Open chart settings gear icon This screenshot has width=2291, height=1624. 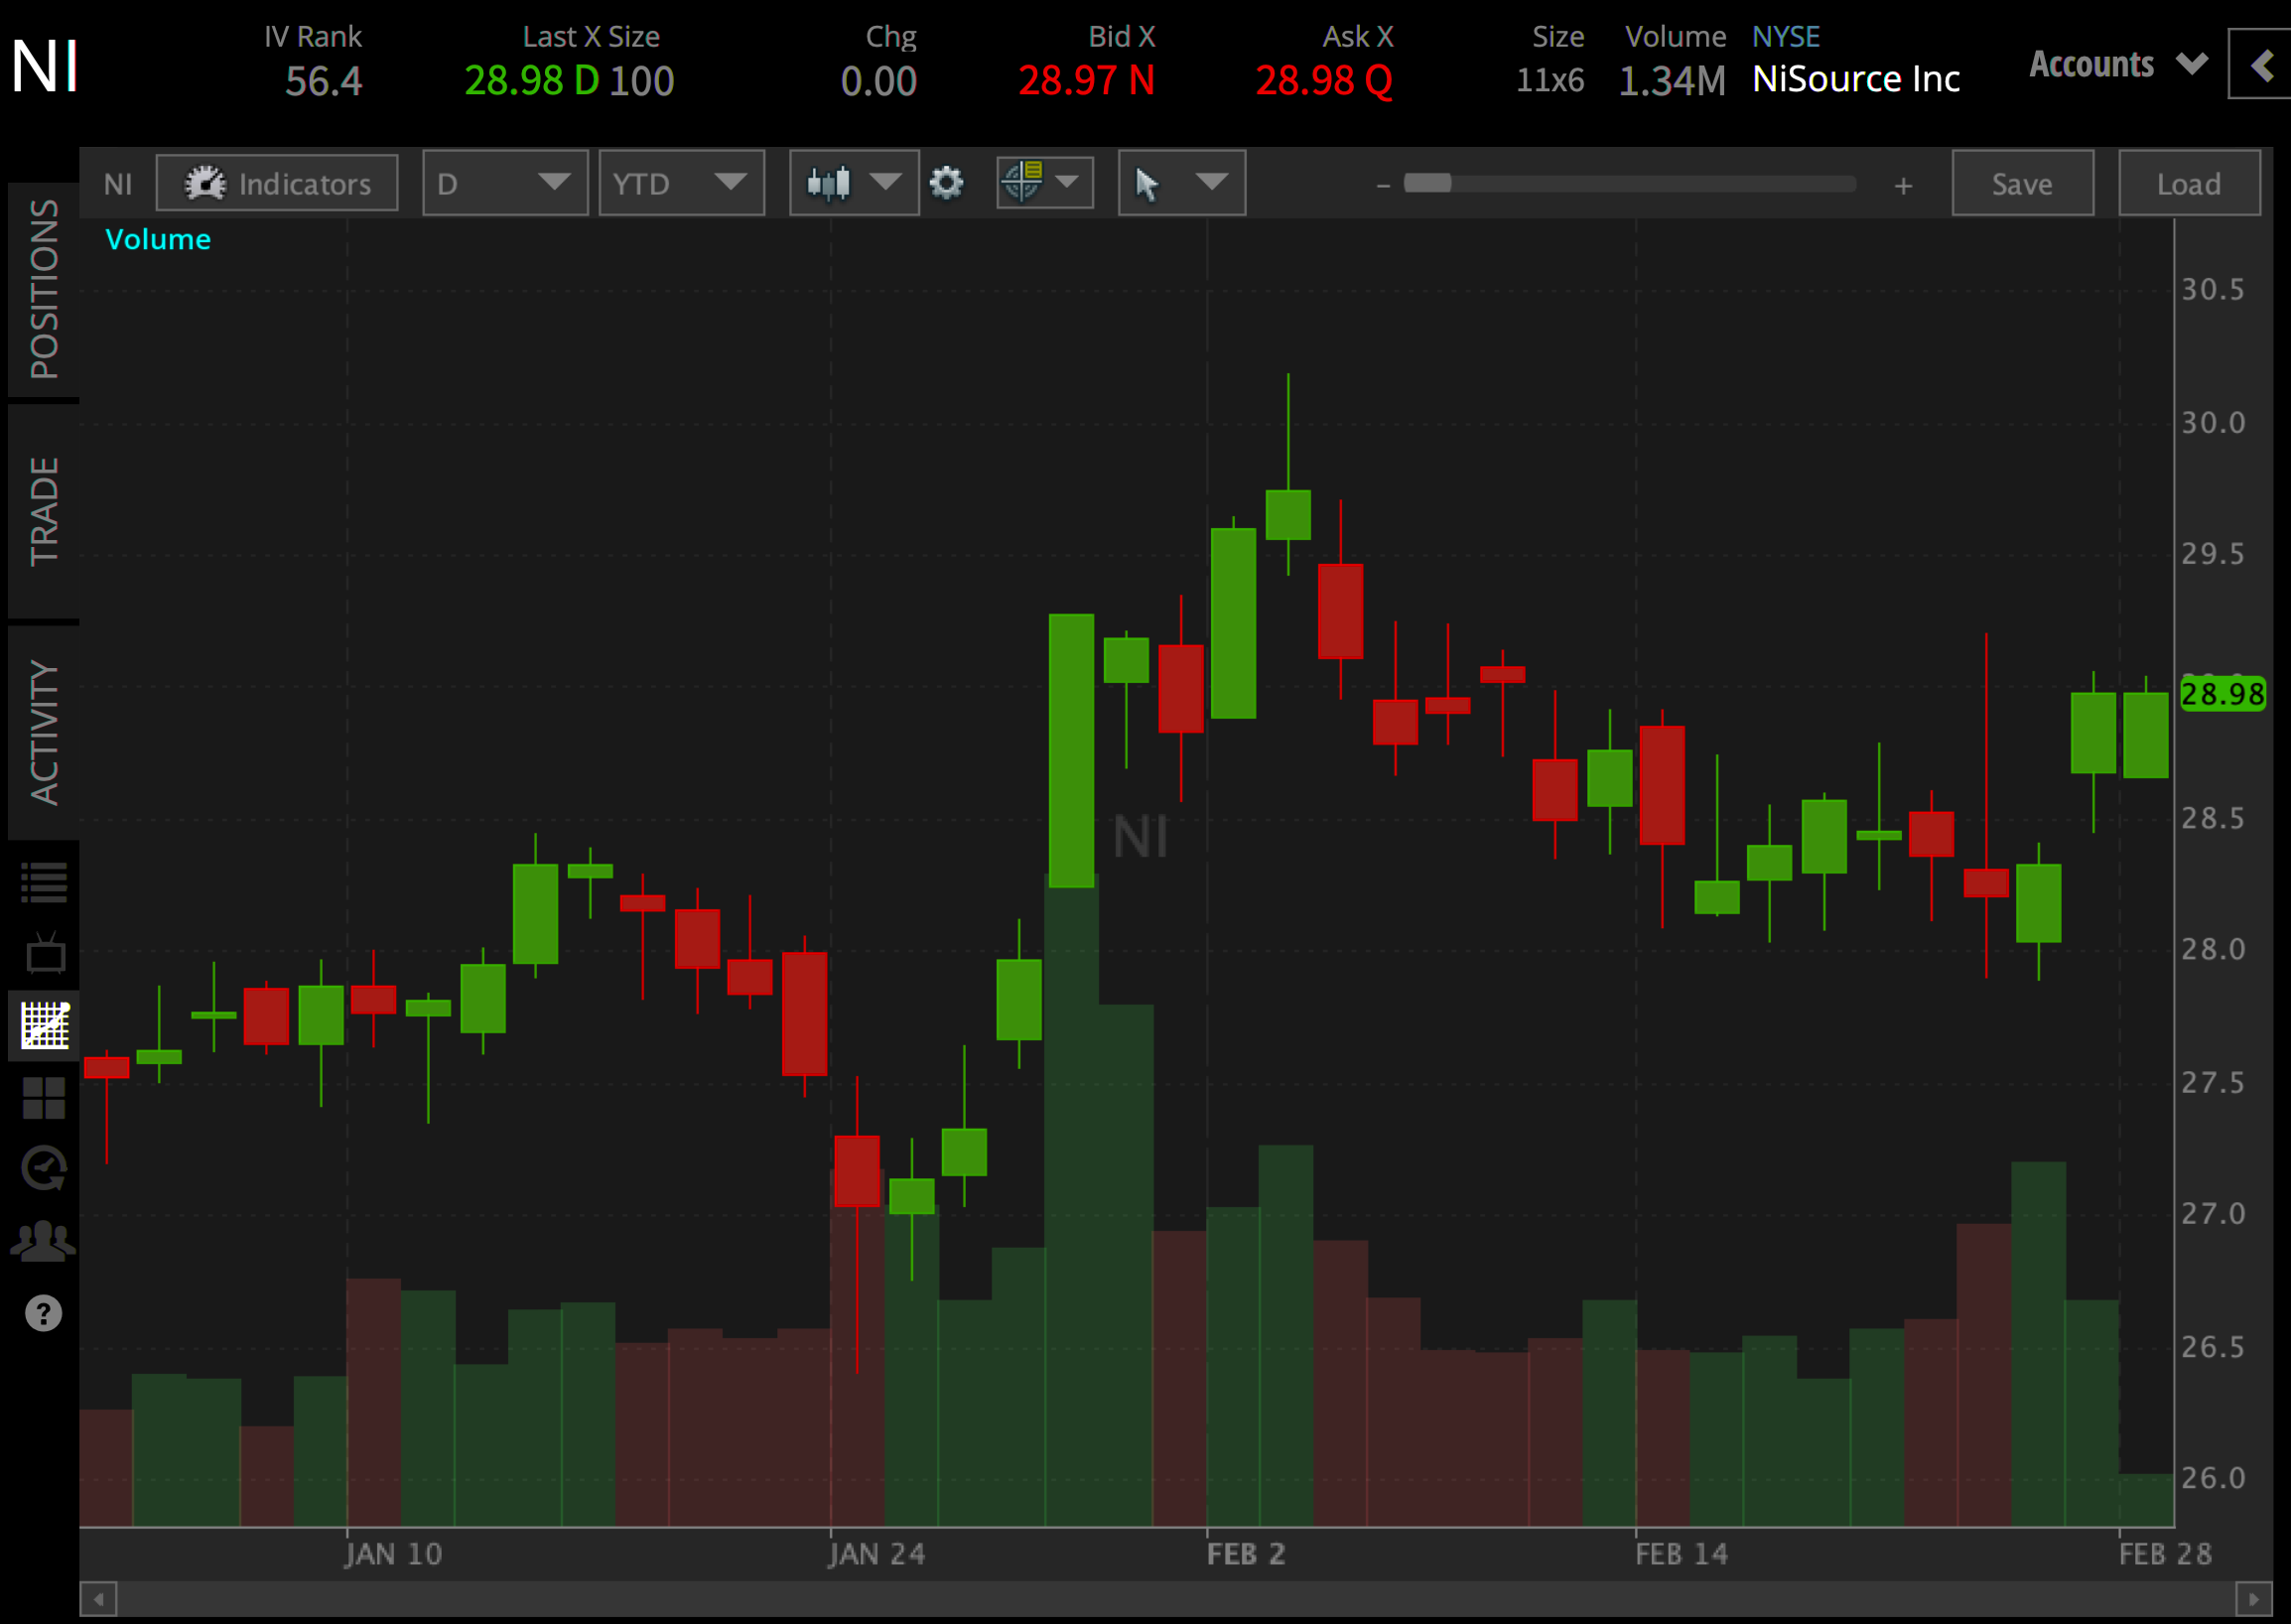[x=946, y=183]
